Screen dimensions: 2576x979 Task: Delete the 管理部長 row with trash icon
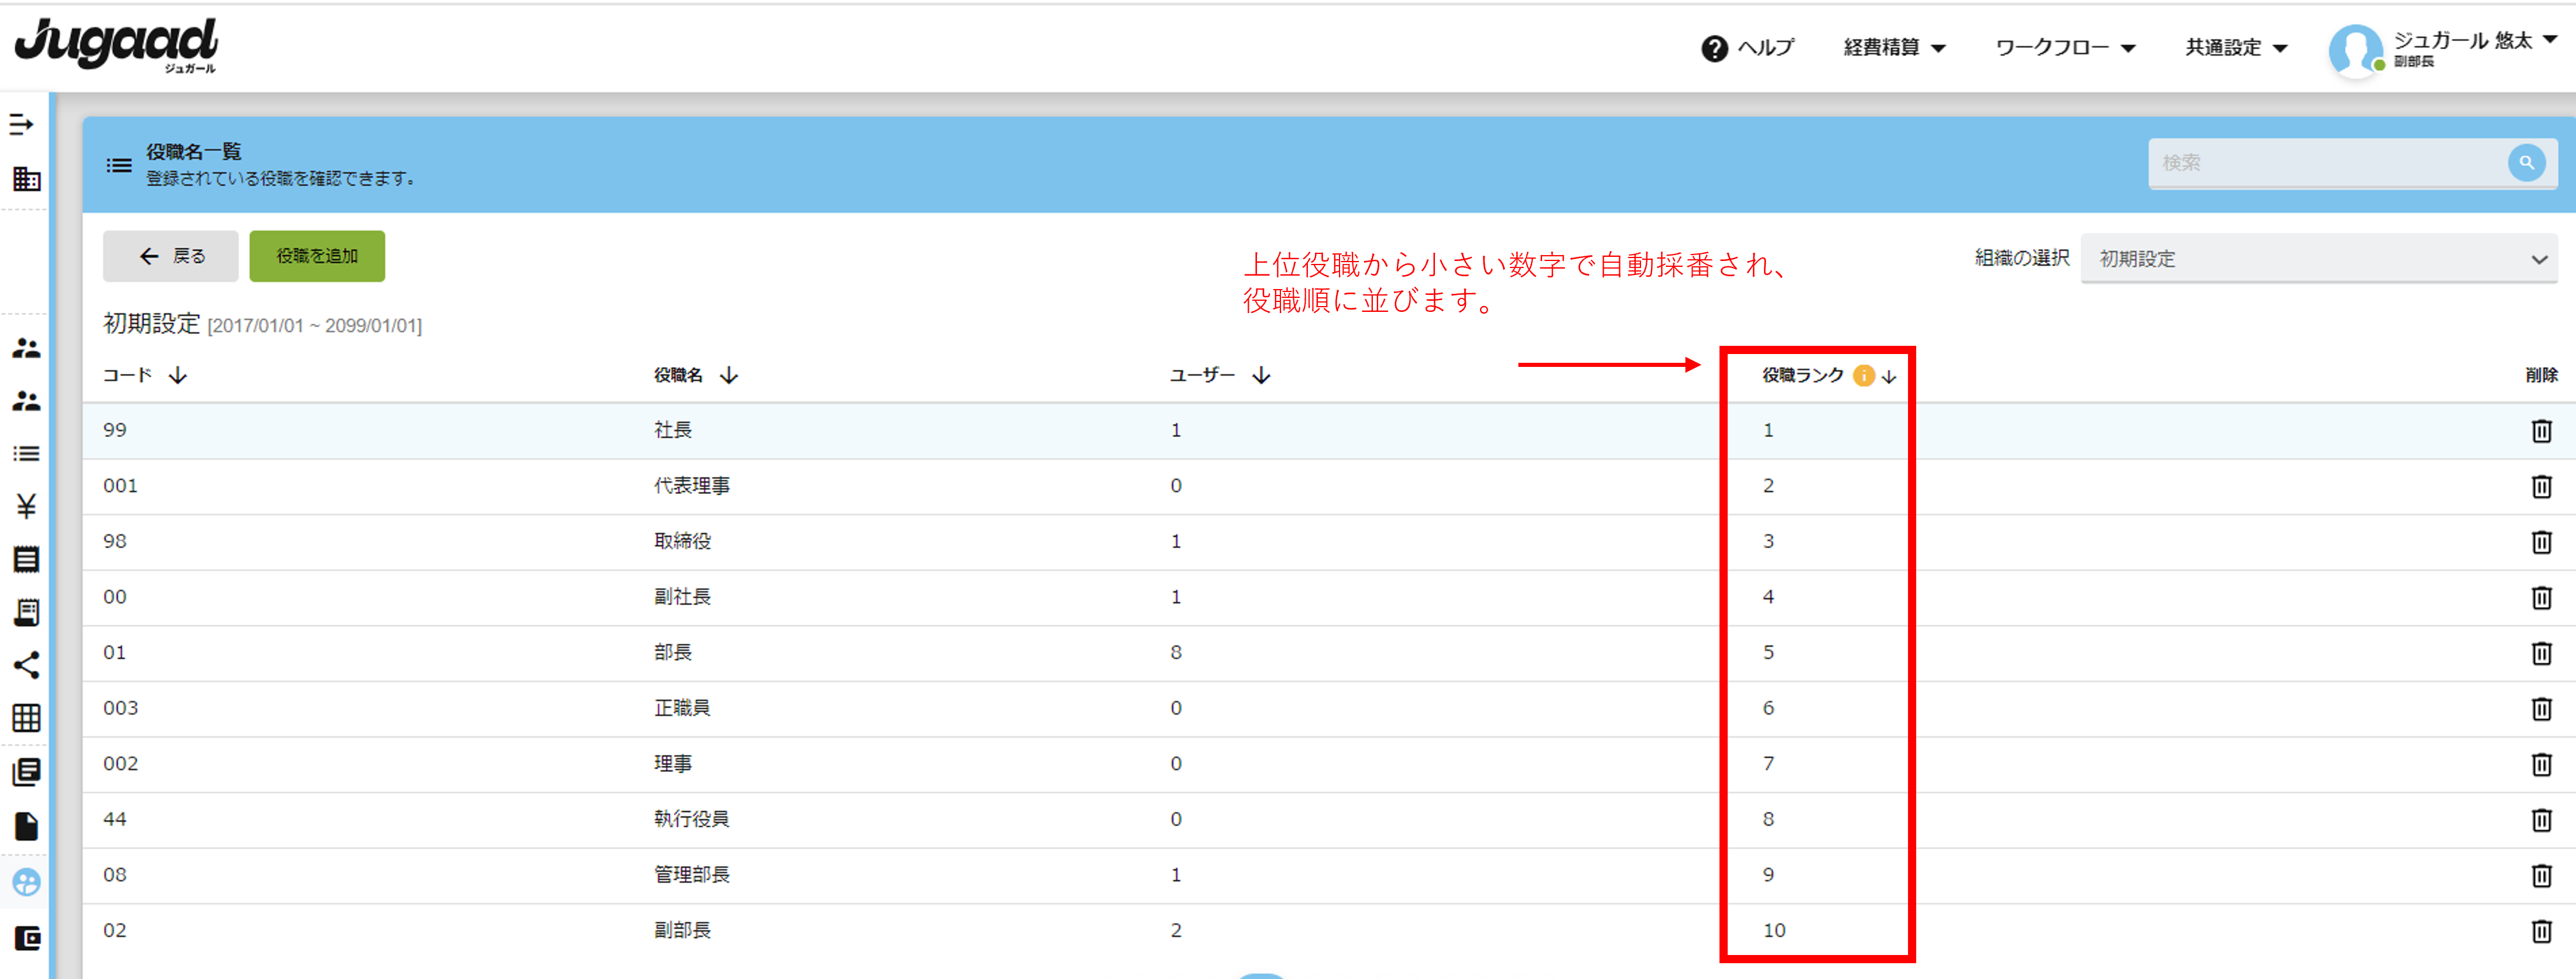click(2541, 875)
